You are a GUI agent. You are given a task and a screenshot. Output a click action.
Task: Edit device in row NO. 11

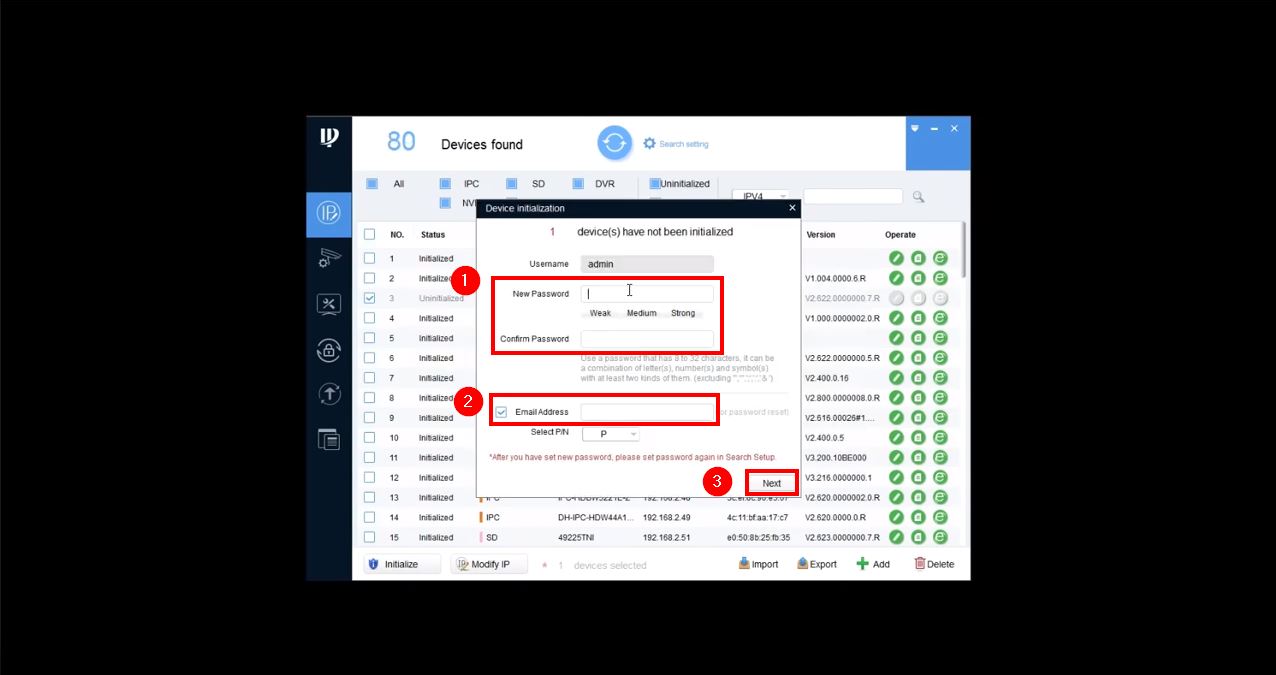[897, 458]
